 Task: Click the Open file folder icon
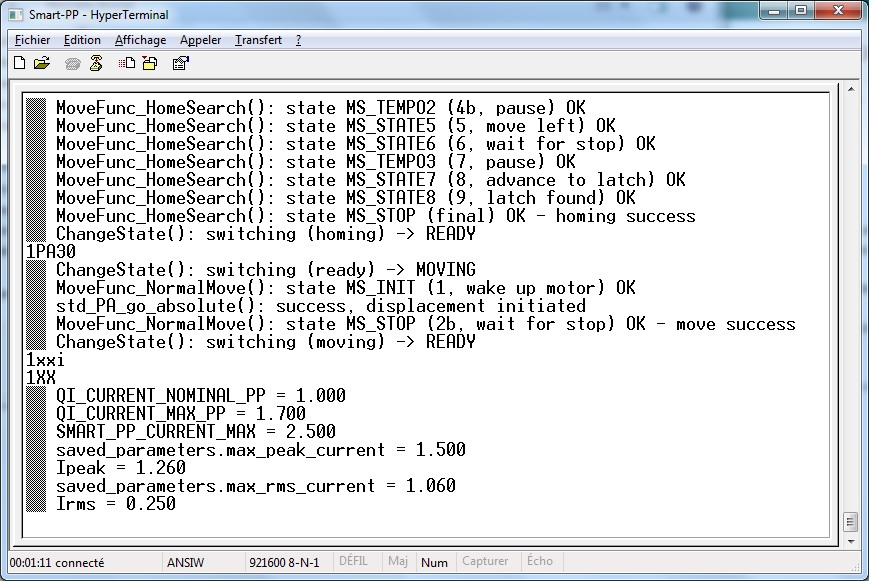[41, 64]
